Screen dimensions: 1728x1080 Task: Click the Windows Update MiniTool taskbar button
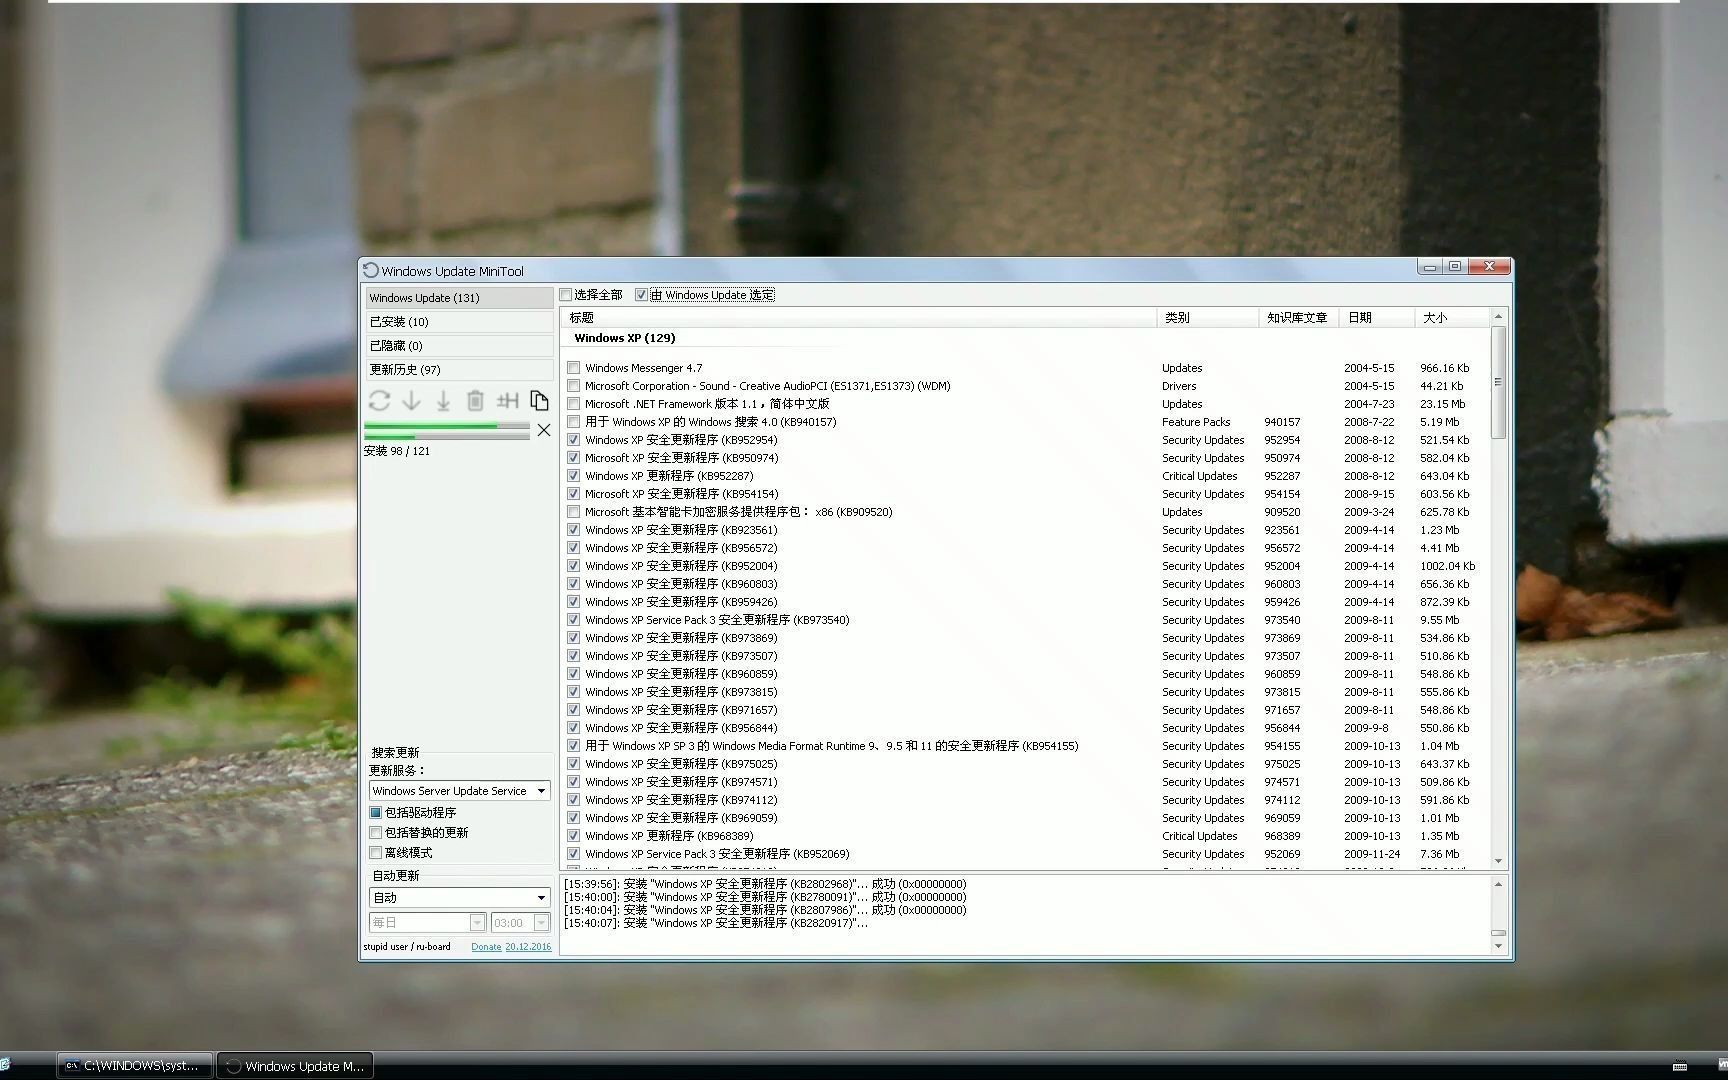point(295,1066)
